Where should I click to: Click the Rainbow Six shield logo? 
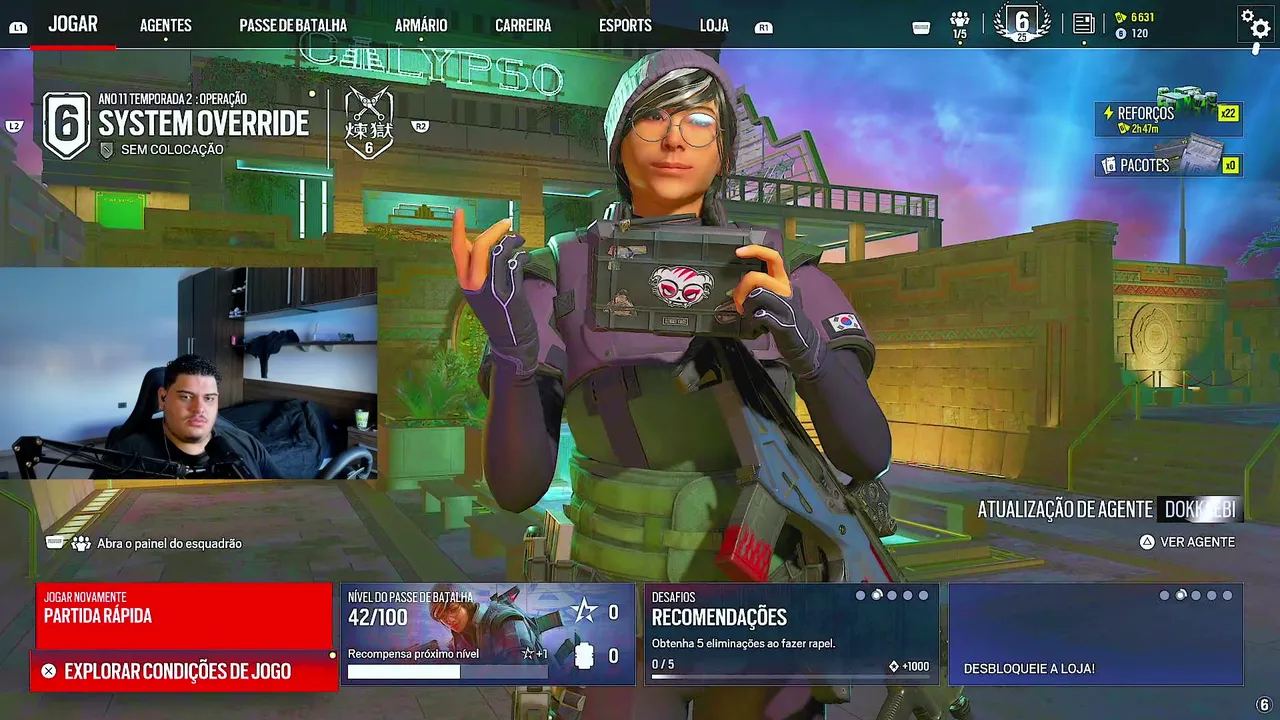(x=66, y=126)
